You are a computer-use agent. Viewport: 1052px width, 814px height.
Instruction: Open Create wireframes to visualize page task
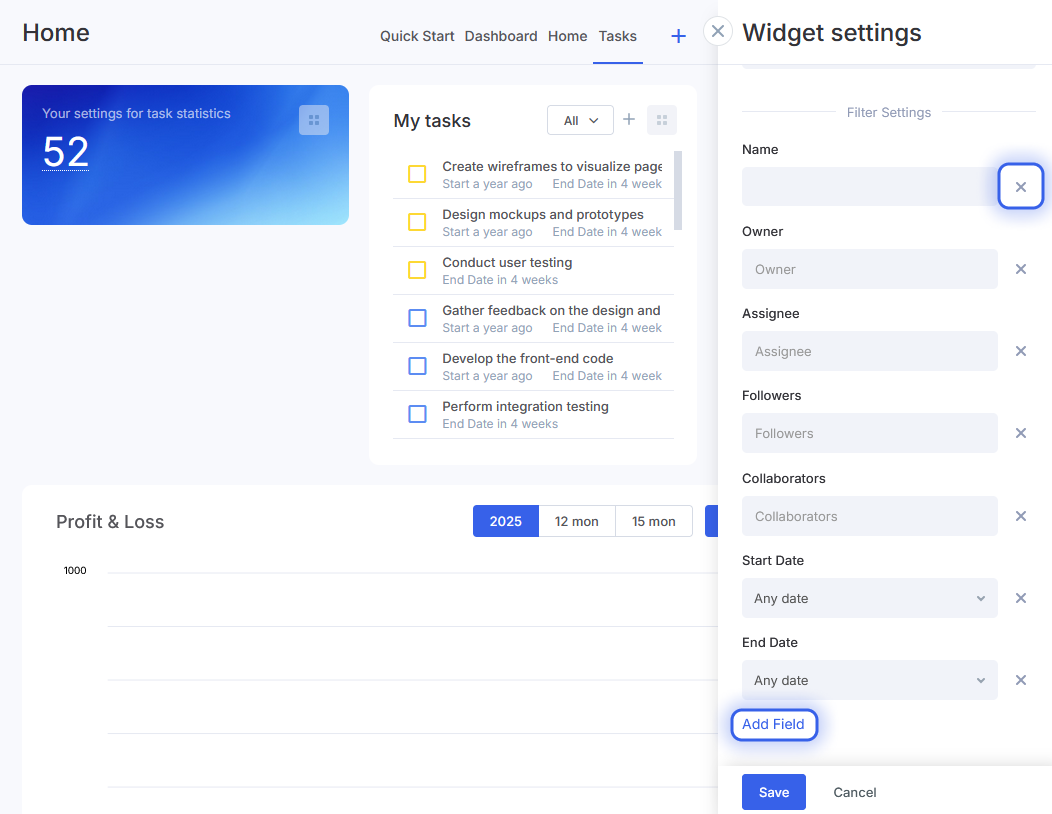551,166
